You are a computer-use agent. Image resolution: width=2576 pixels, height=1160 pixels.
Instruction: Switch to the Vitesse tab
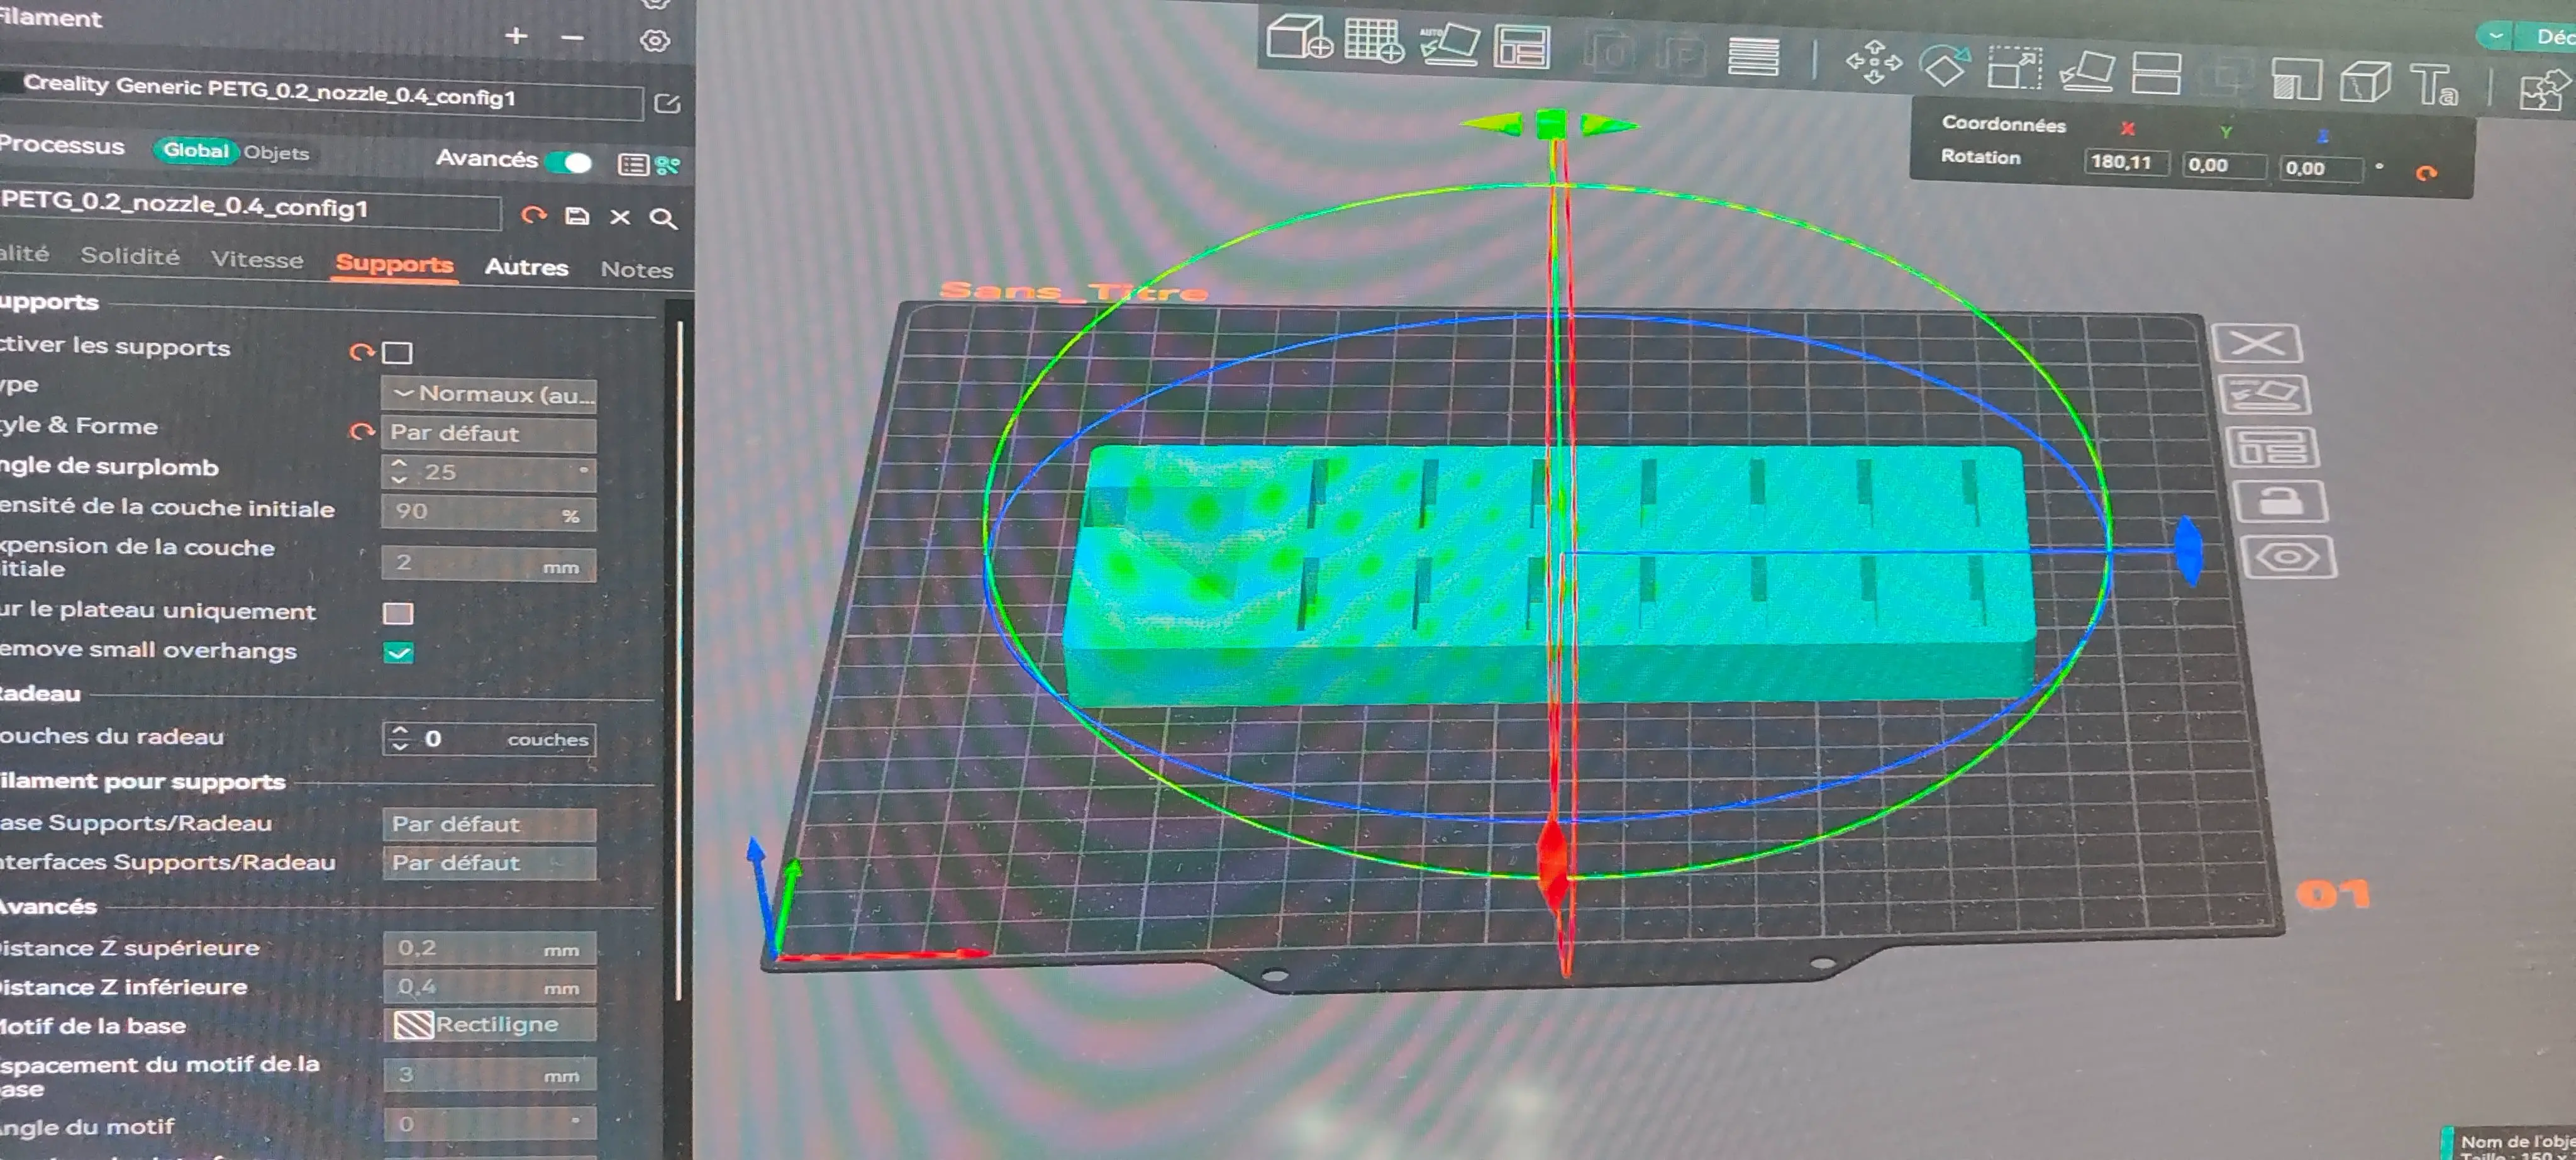[257, 260]
